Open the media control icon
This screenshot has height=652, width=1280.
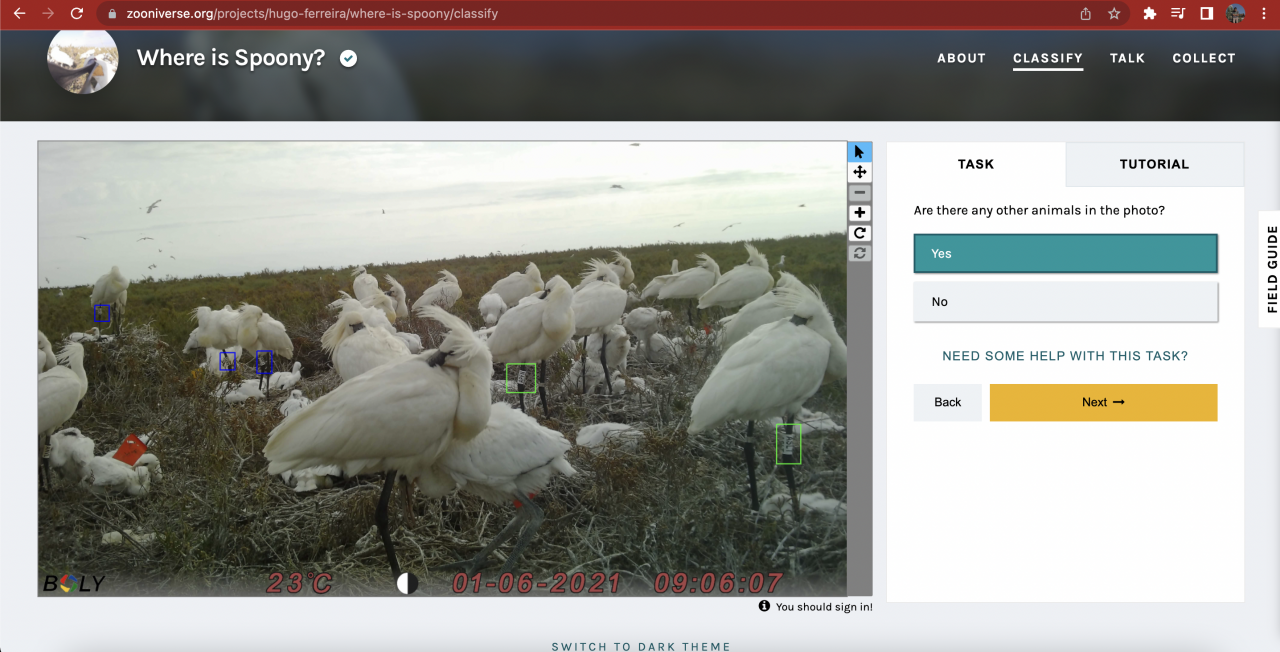(1178, 14)
